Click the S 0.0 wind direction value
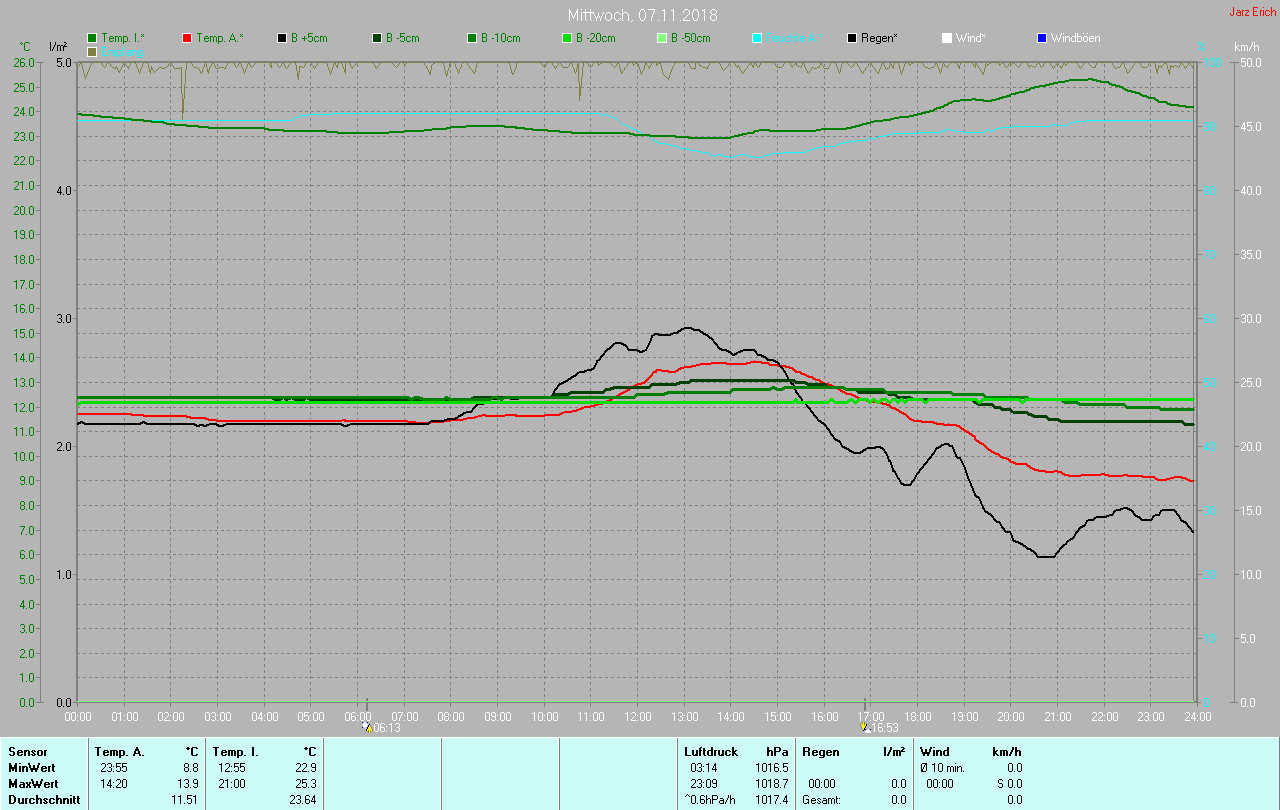This screenshot has width=1280, height=810. (1009, 783)
